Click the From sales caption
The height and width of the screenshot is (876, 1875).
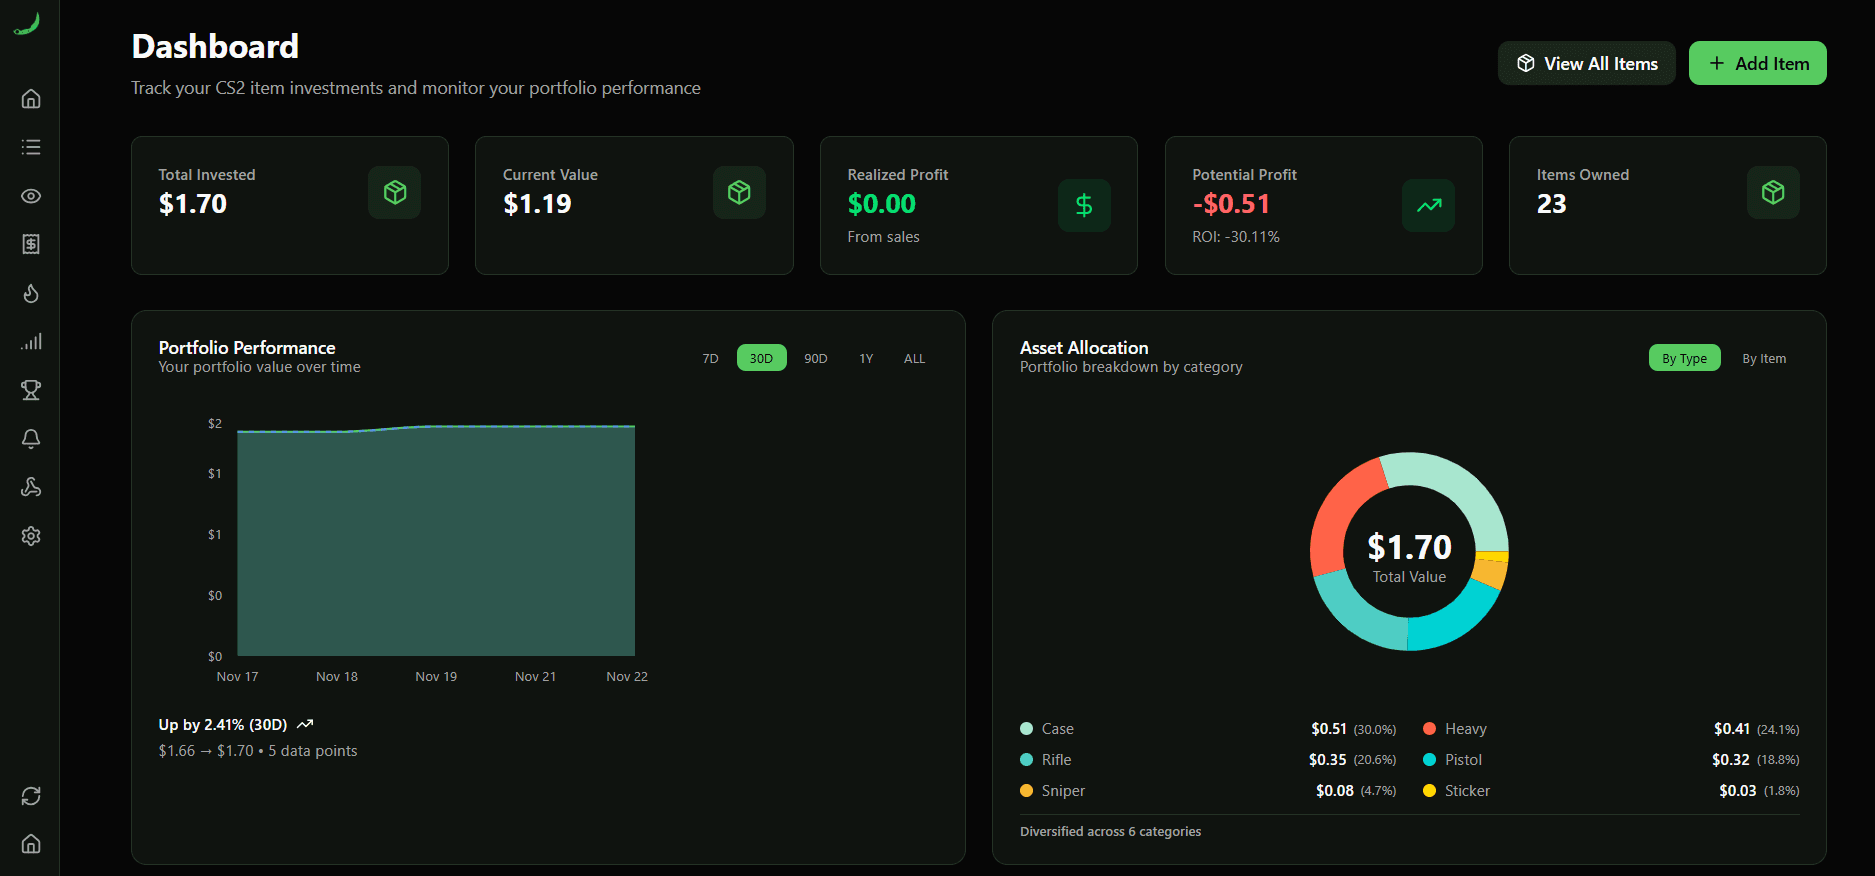click(883, 237)
